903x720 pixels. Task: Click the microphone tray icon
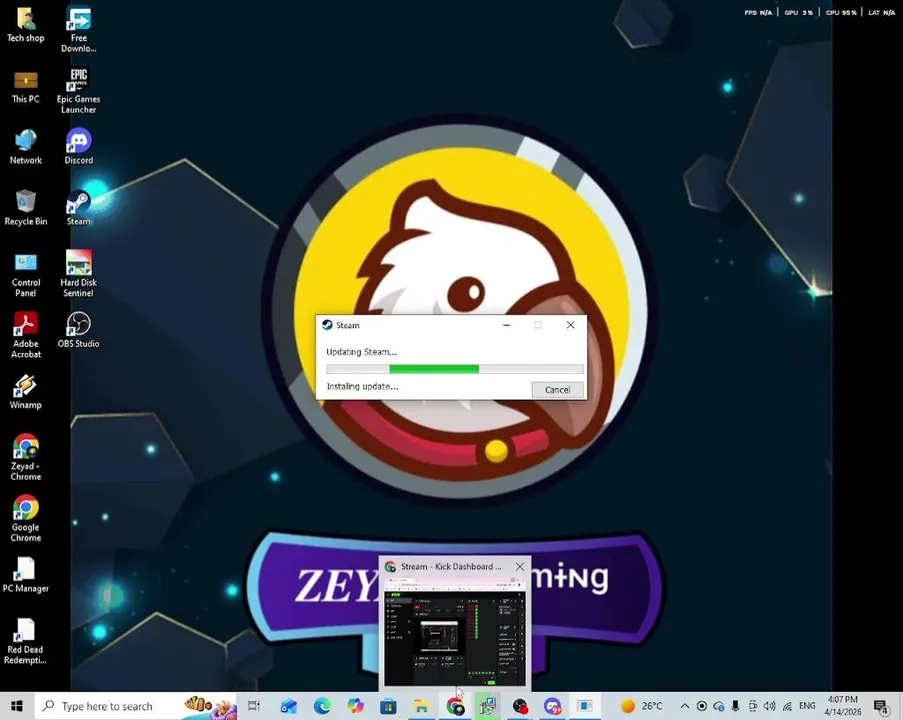click(x=735, y=706)
